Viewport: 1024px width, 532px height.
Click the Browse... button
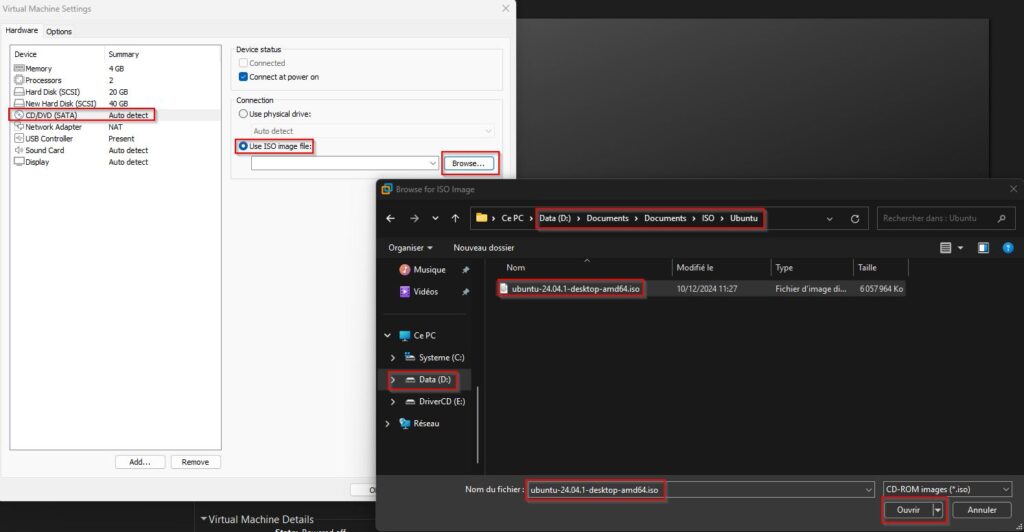pos(468,163)
